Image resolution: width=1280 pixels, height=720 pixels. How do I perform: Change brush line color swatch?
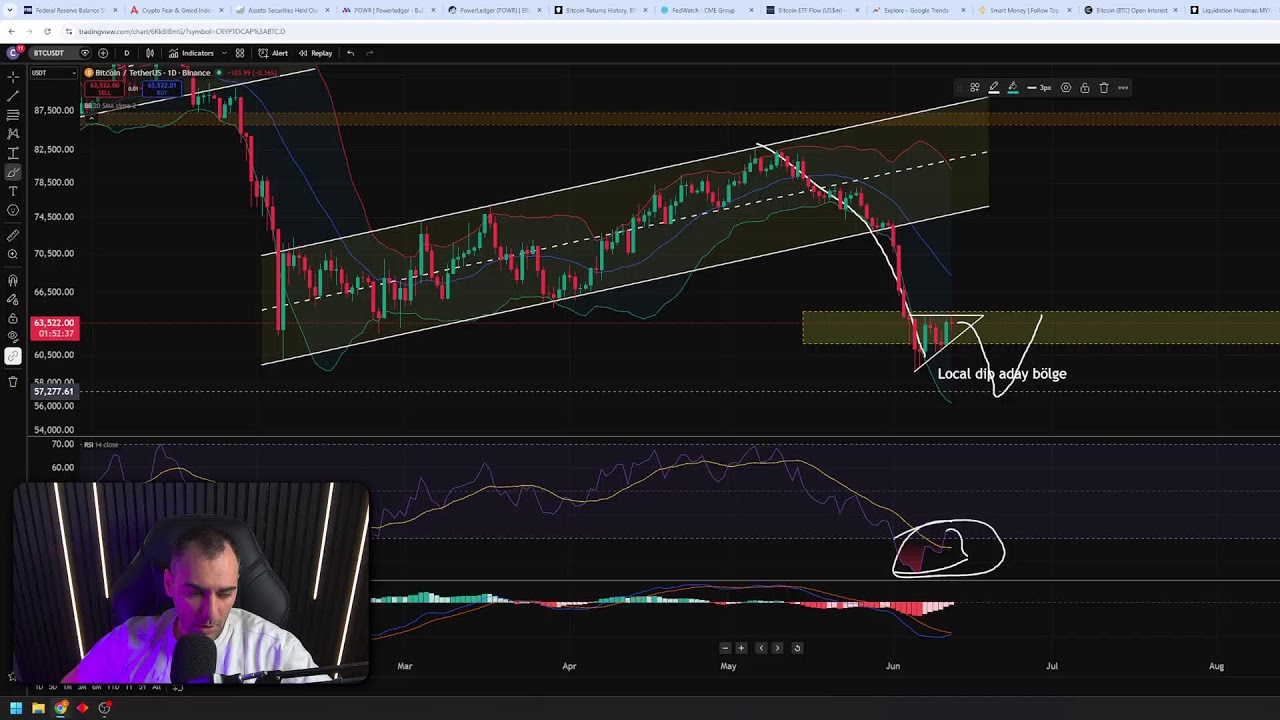(x=994, y=88)
